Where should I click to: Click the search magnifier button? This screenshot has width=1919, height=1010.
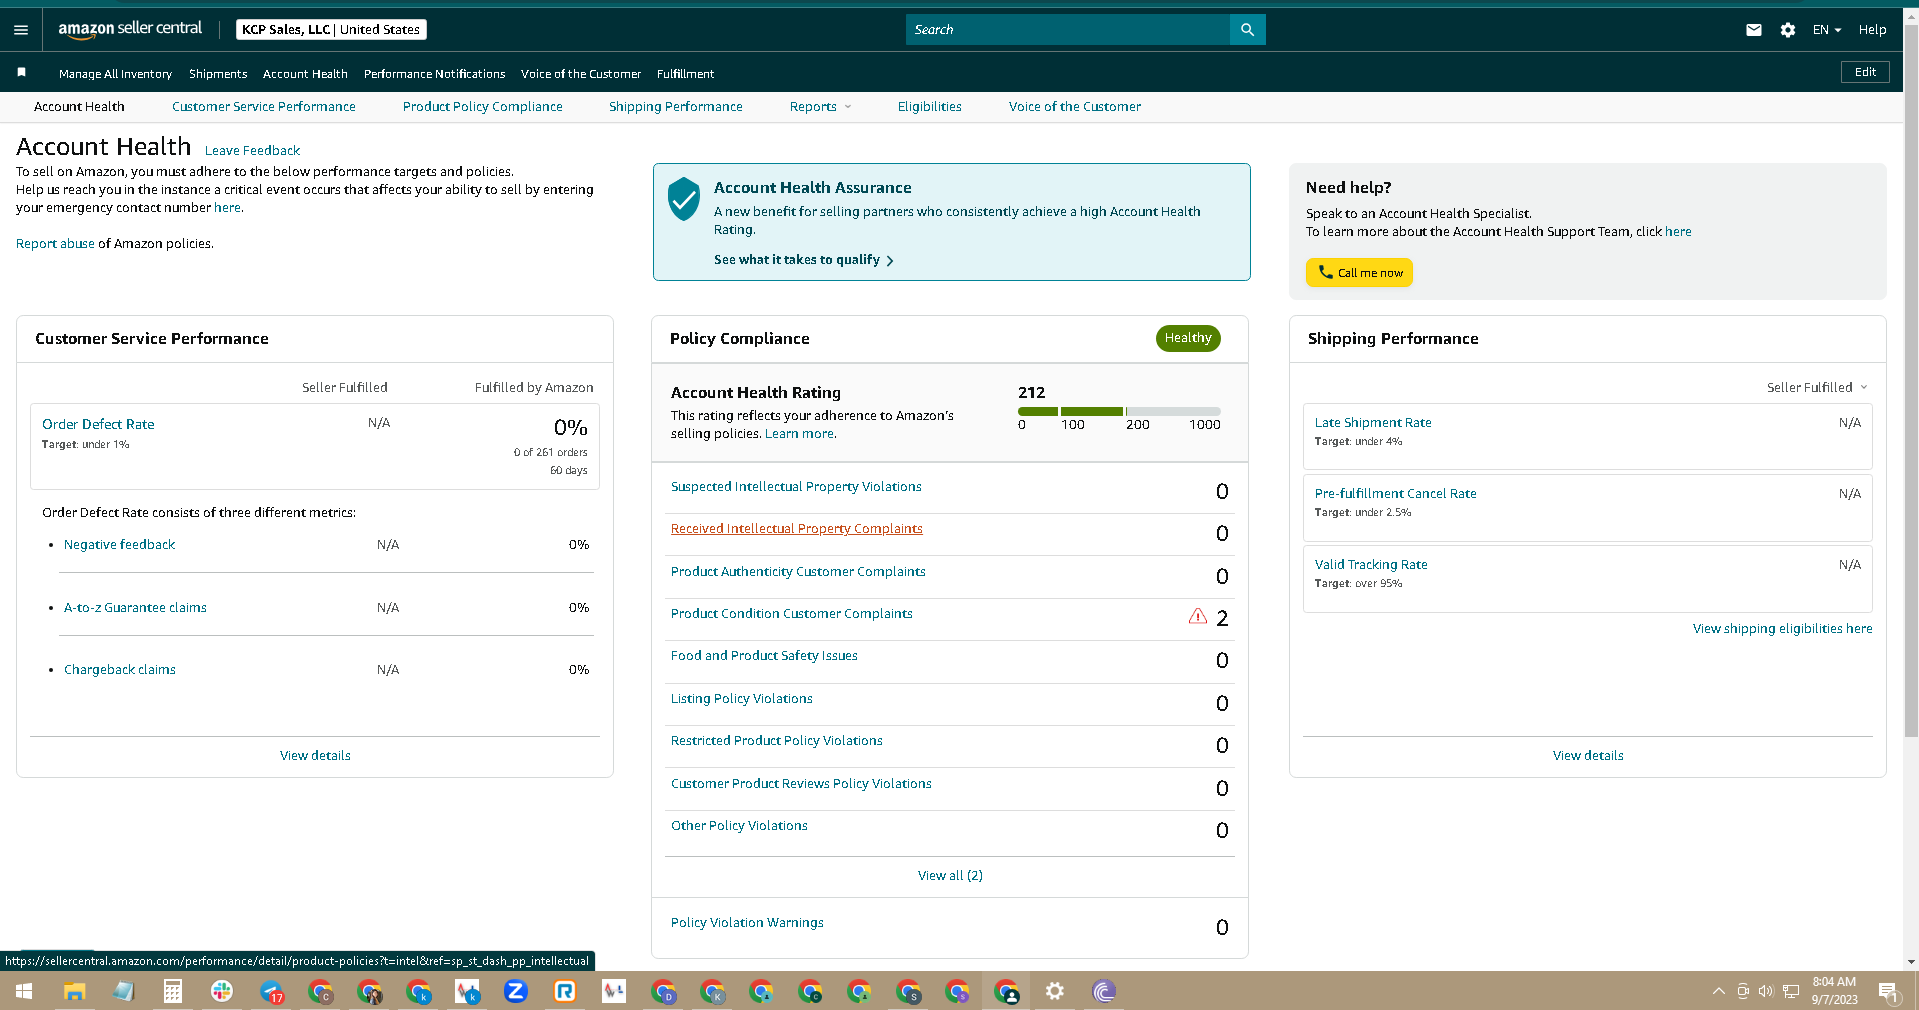point(1247,30)
